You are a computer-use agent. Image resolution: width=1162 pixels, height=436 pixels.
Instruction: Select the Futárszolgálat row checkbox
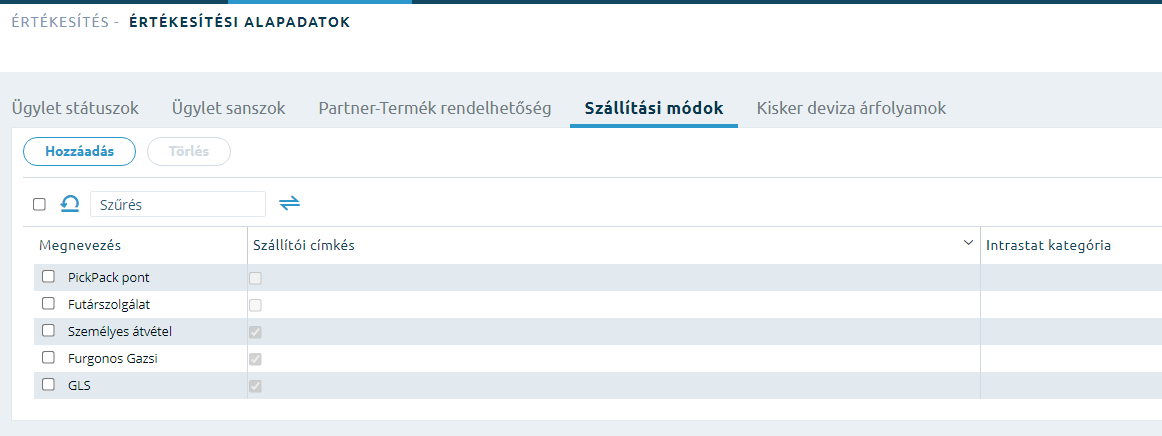tap(48, 303)
